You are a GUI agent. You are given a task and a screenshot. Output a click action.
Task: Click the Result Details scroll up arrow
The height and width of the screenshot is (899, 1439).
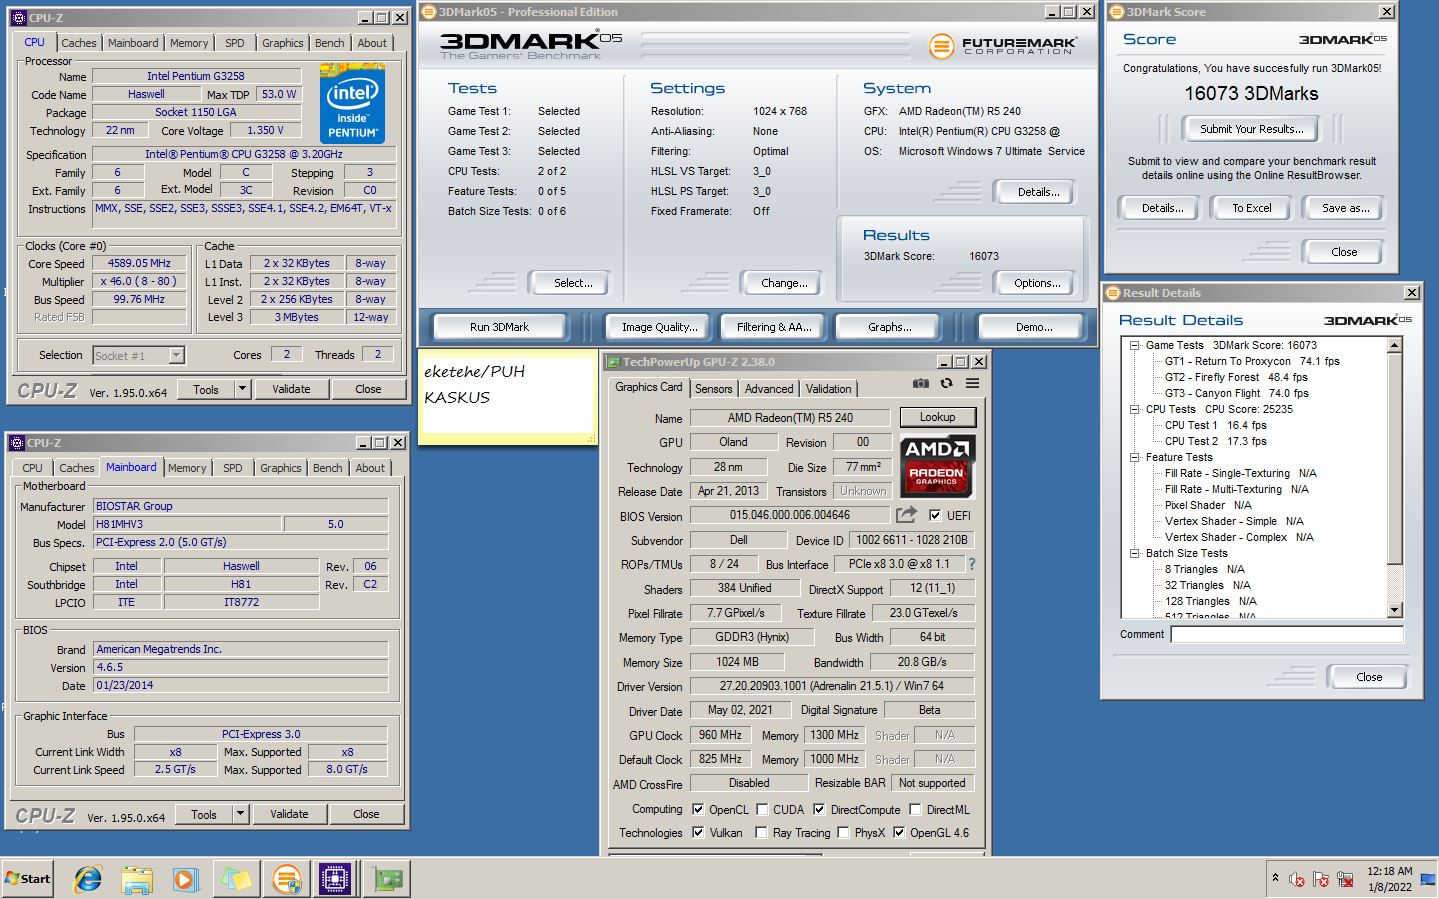pos(1395,346)
